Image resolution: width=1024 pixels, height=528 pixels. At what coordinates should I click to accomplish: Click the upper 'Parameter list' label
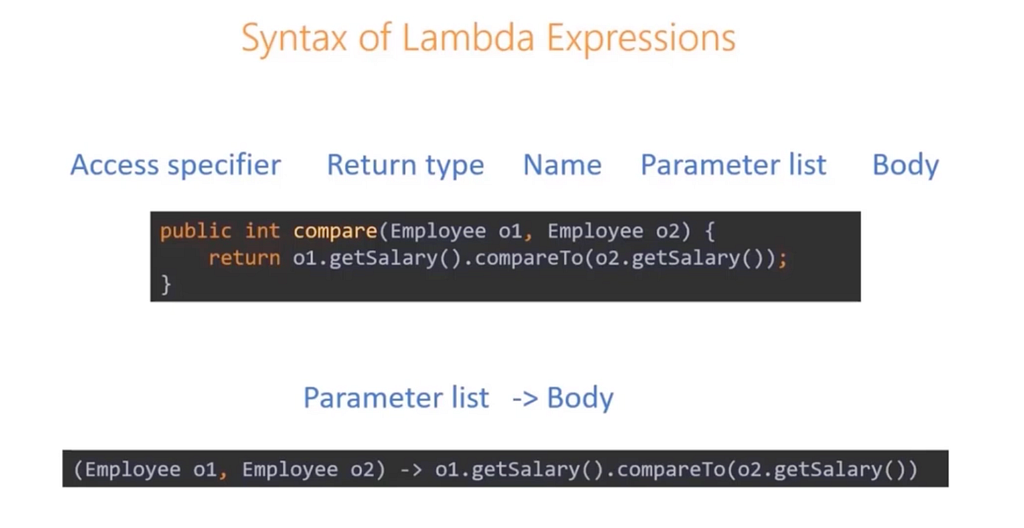pyautogui.click(x=733, y=165)
